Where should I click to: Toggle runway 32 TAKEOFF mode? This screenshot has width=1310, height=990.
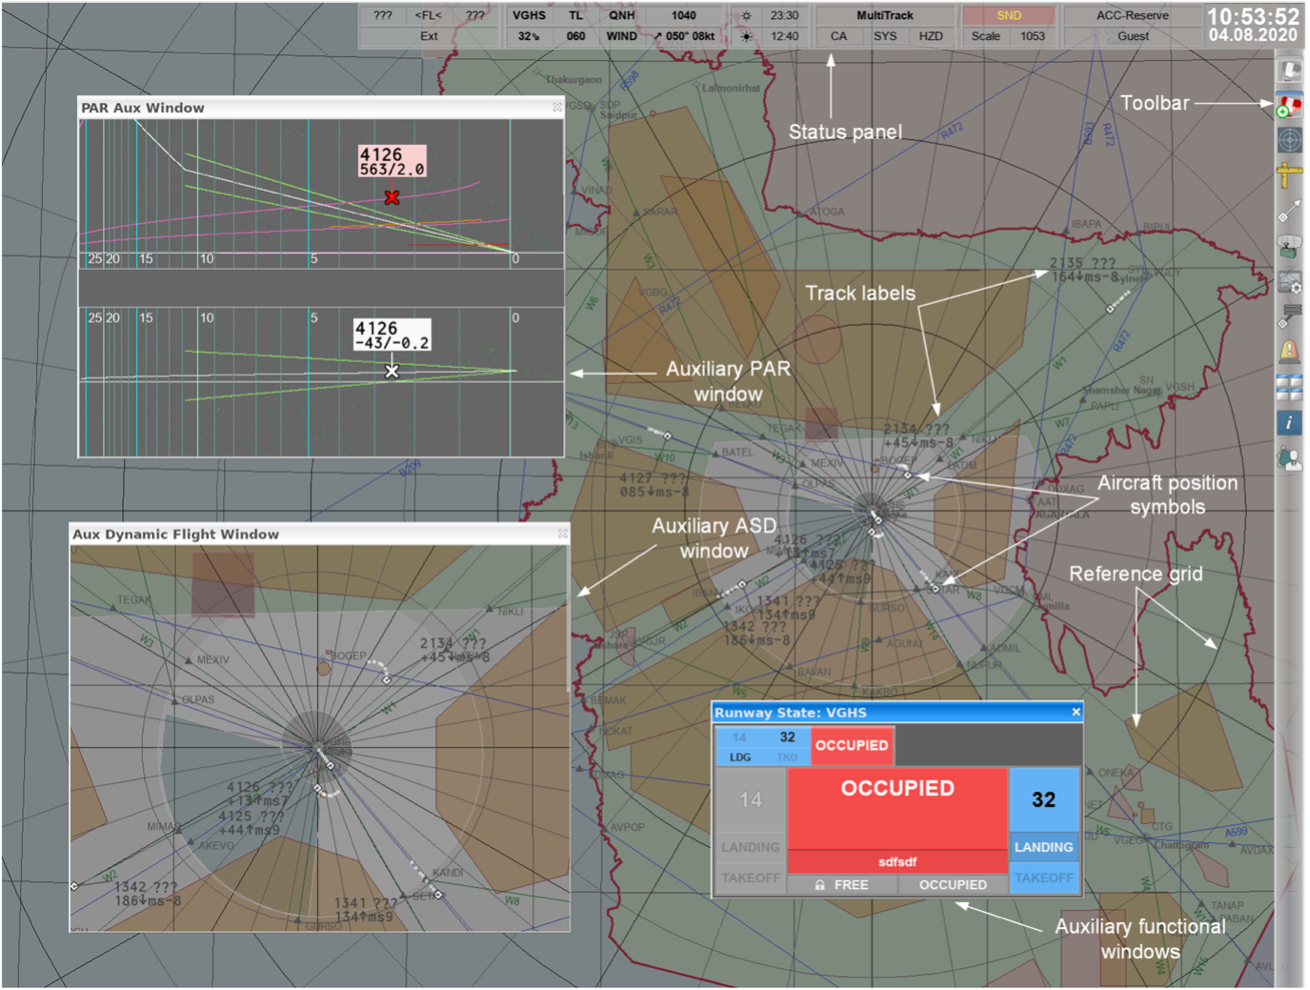pos(1043,878)
